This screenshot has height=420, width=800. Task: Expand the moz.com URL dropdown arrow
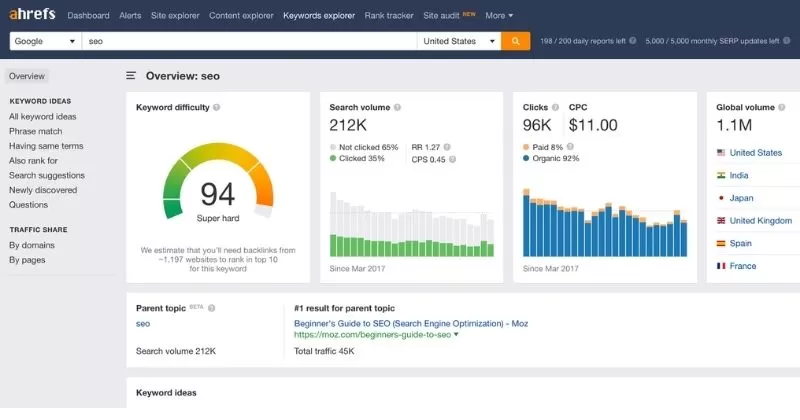[x=457, y=335]
